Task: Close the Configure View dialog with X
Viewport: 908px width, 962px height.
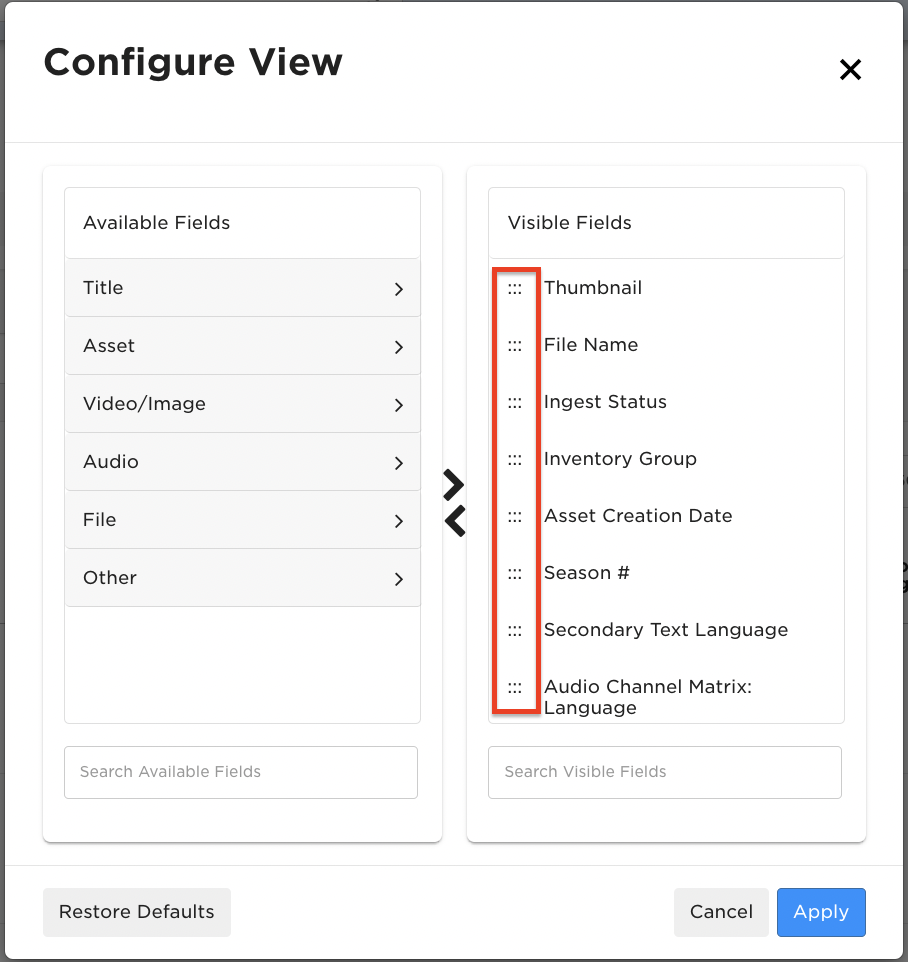Action: pos(850,69)
